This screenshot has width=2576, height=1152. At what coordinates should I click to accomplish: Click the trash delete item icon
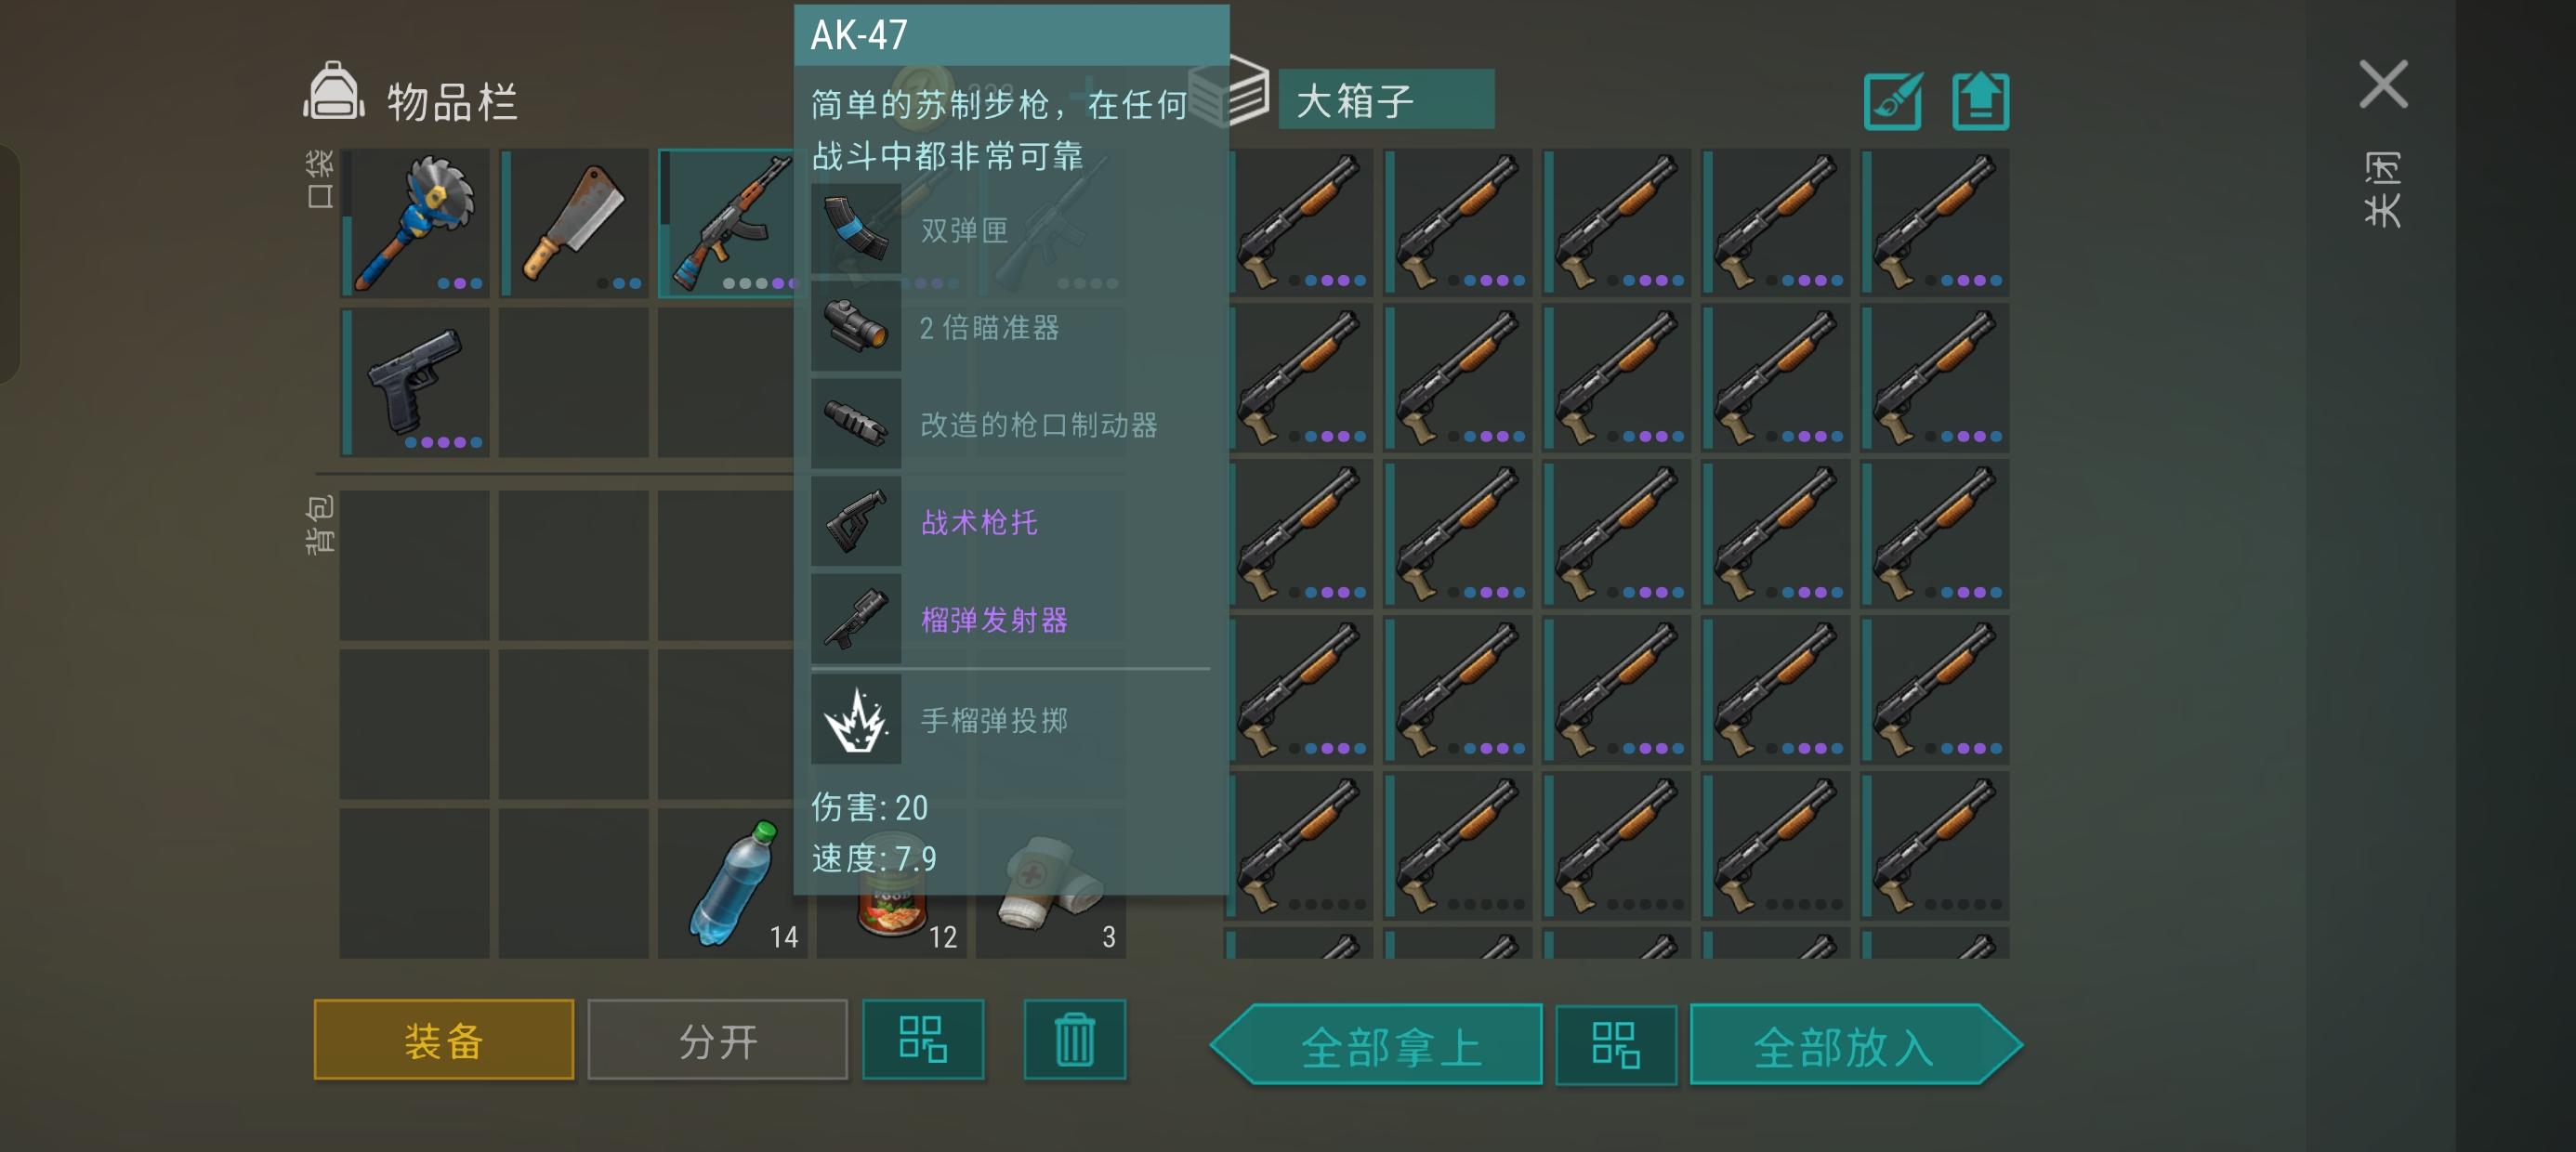[1075, 1039]
